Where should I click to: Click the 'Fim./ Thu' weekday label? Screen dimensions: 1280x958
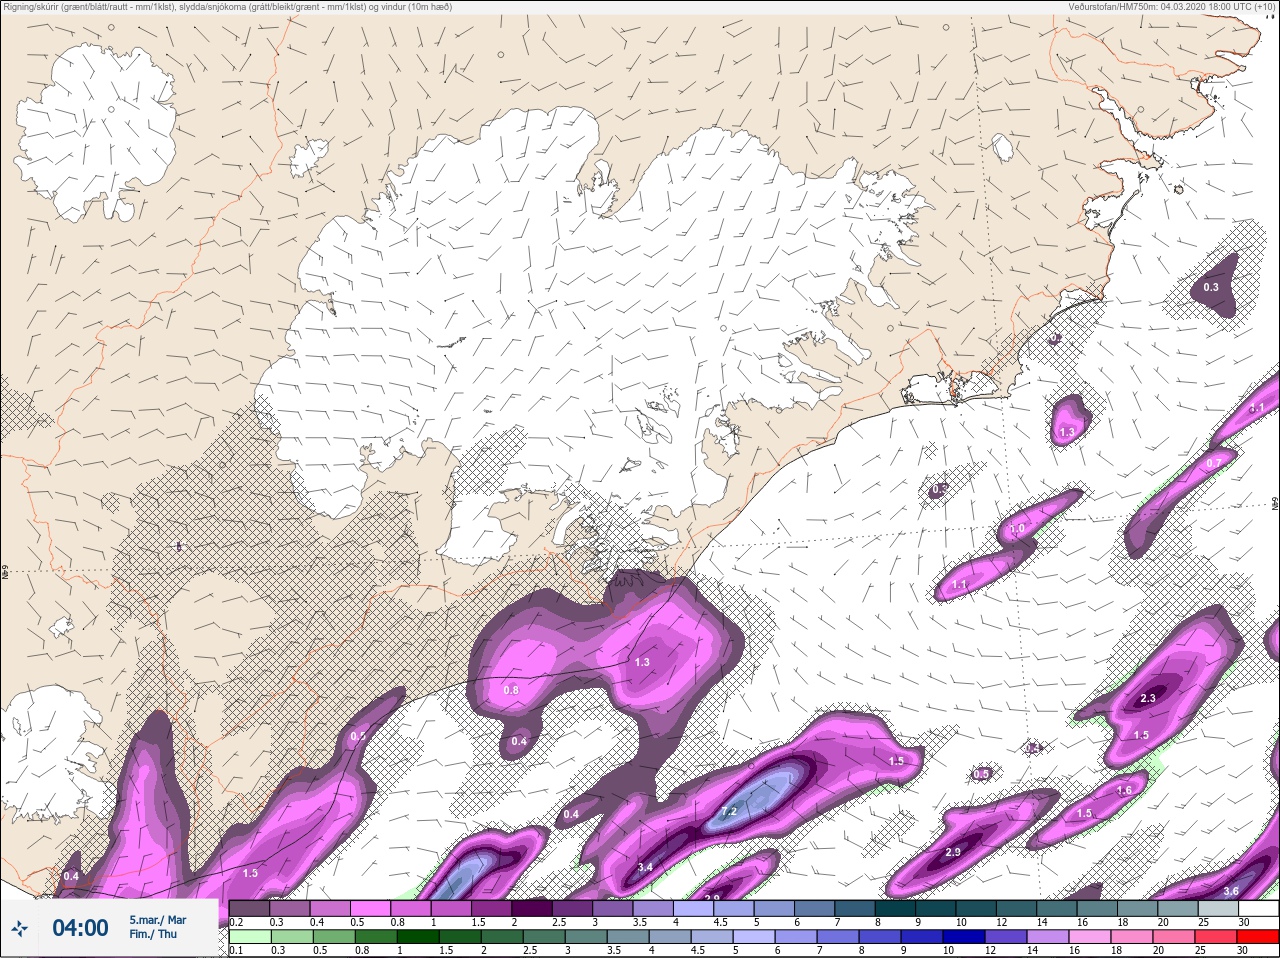(x=152, y=934)
